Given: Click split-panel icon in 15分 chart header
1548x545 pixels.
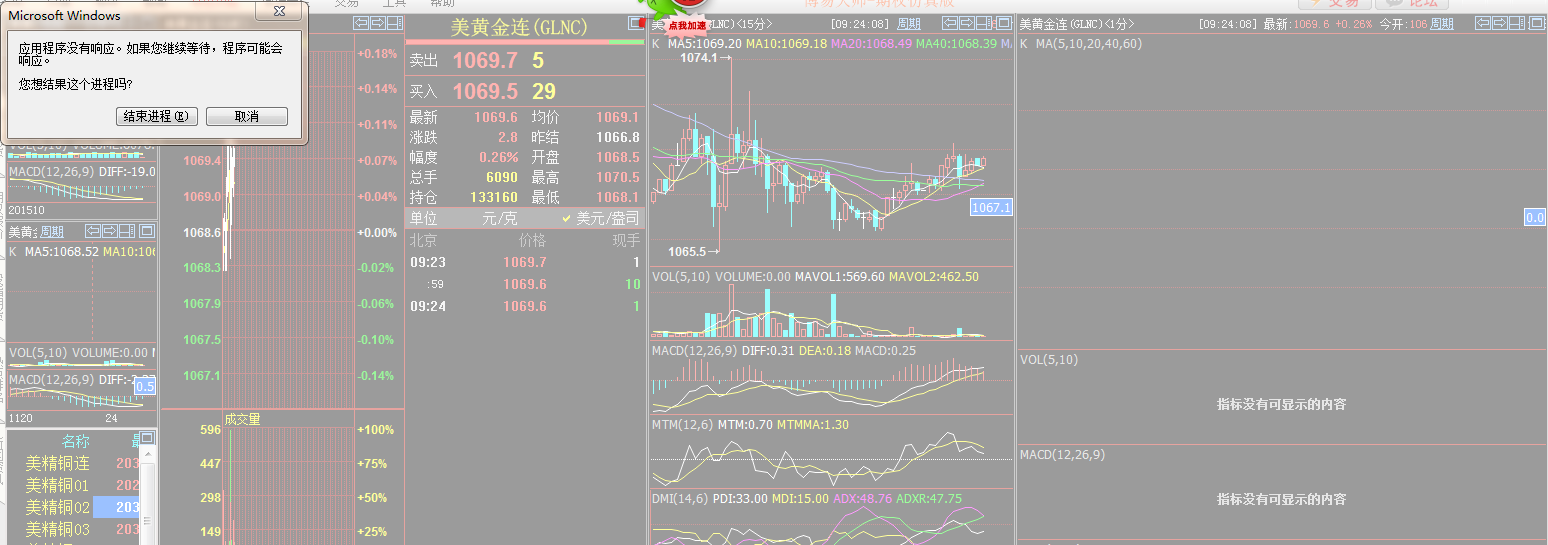Looking at the screenshot, I should [x=985, y=24].
